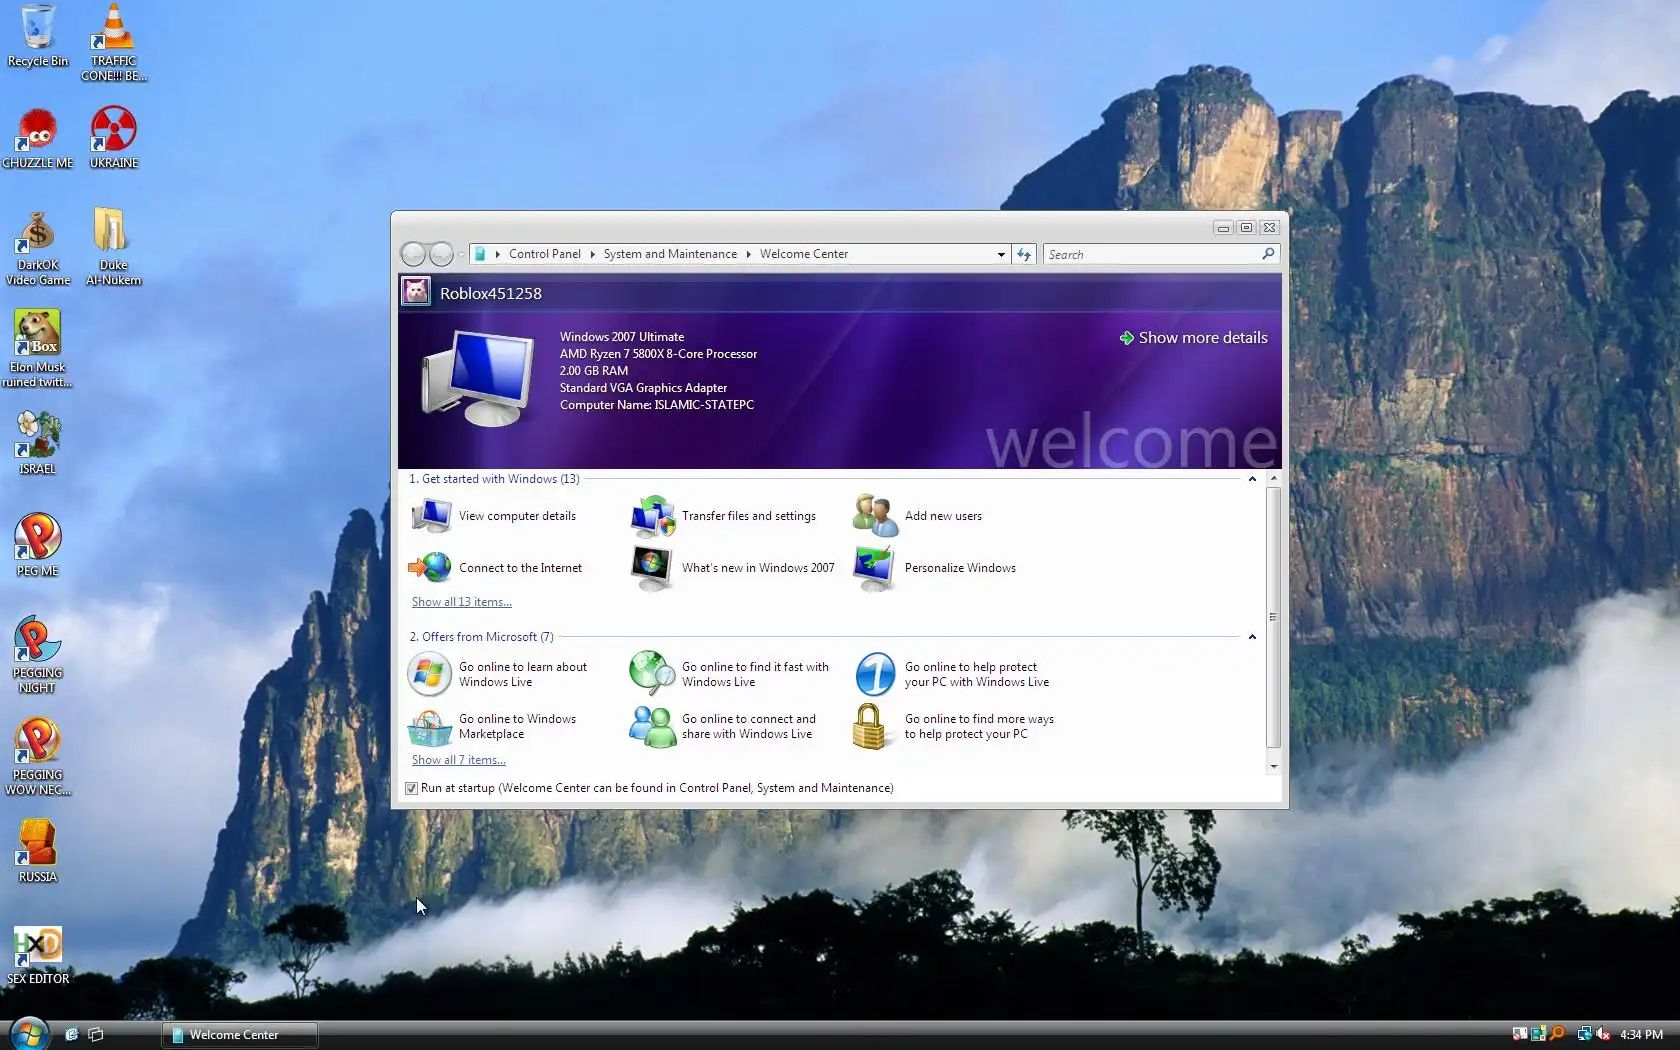Select the PEGGING WOW NEC shortcut
The image size is (1680, 1050).
click(38, 756)
